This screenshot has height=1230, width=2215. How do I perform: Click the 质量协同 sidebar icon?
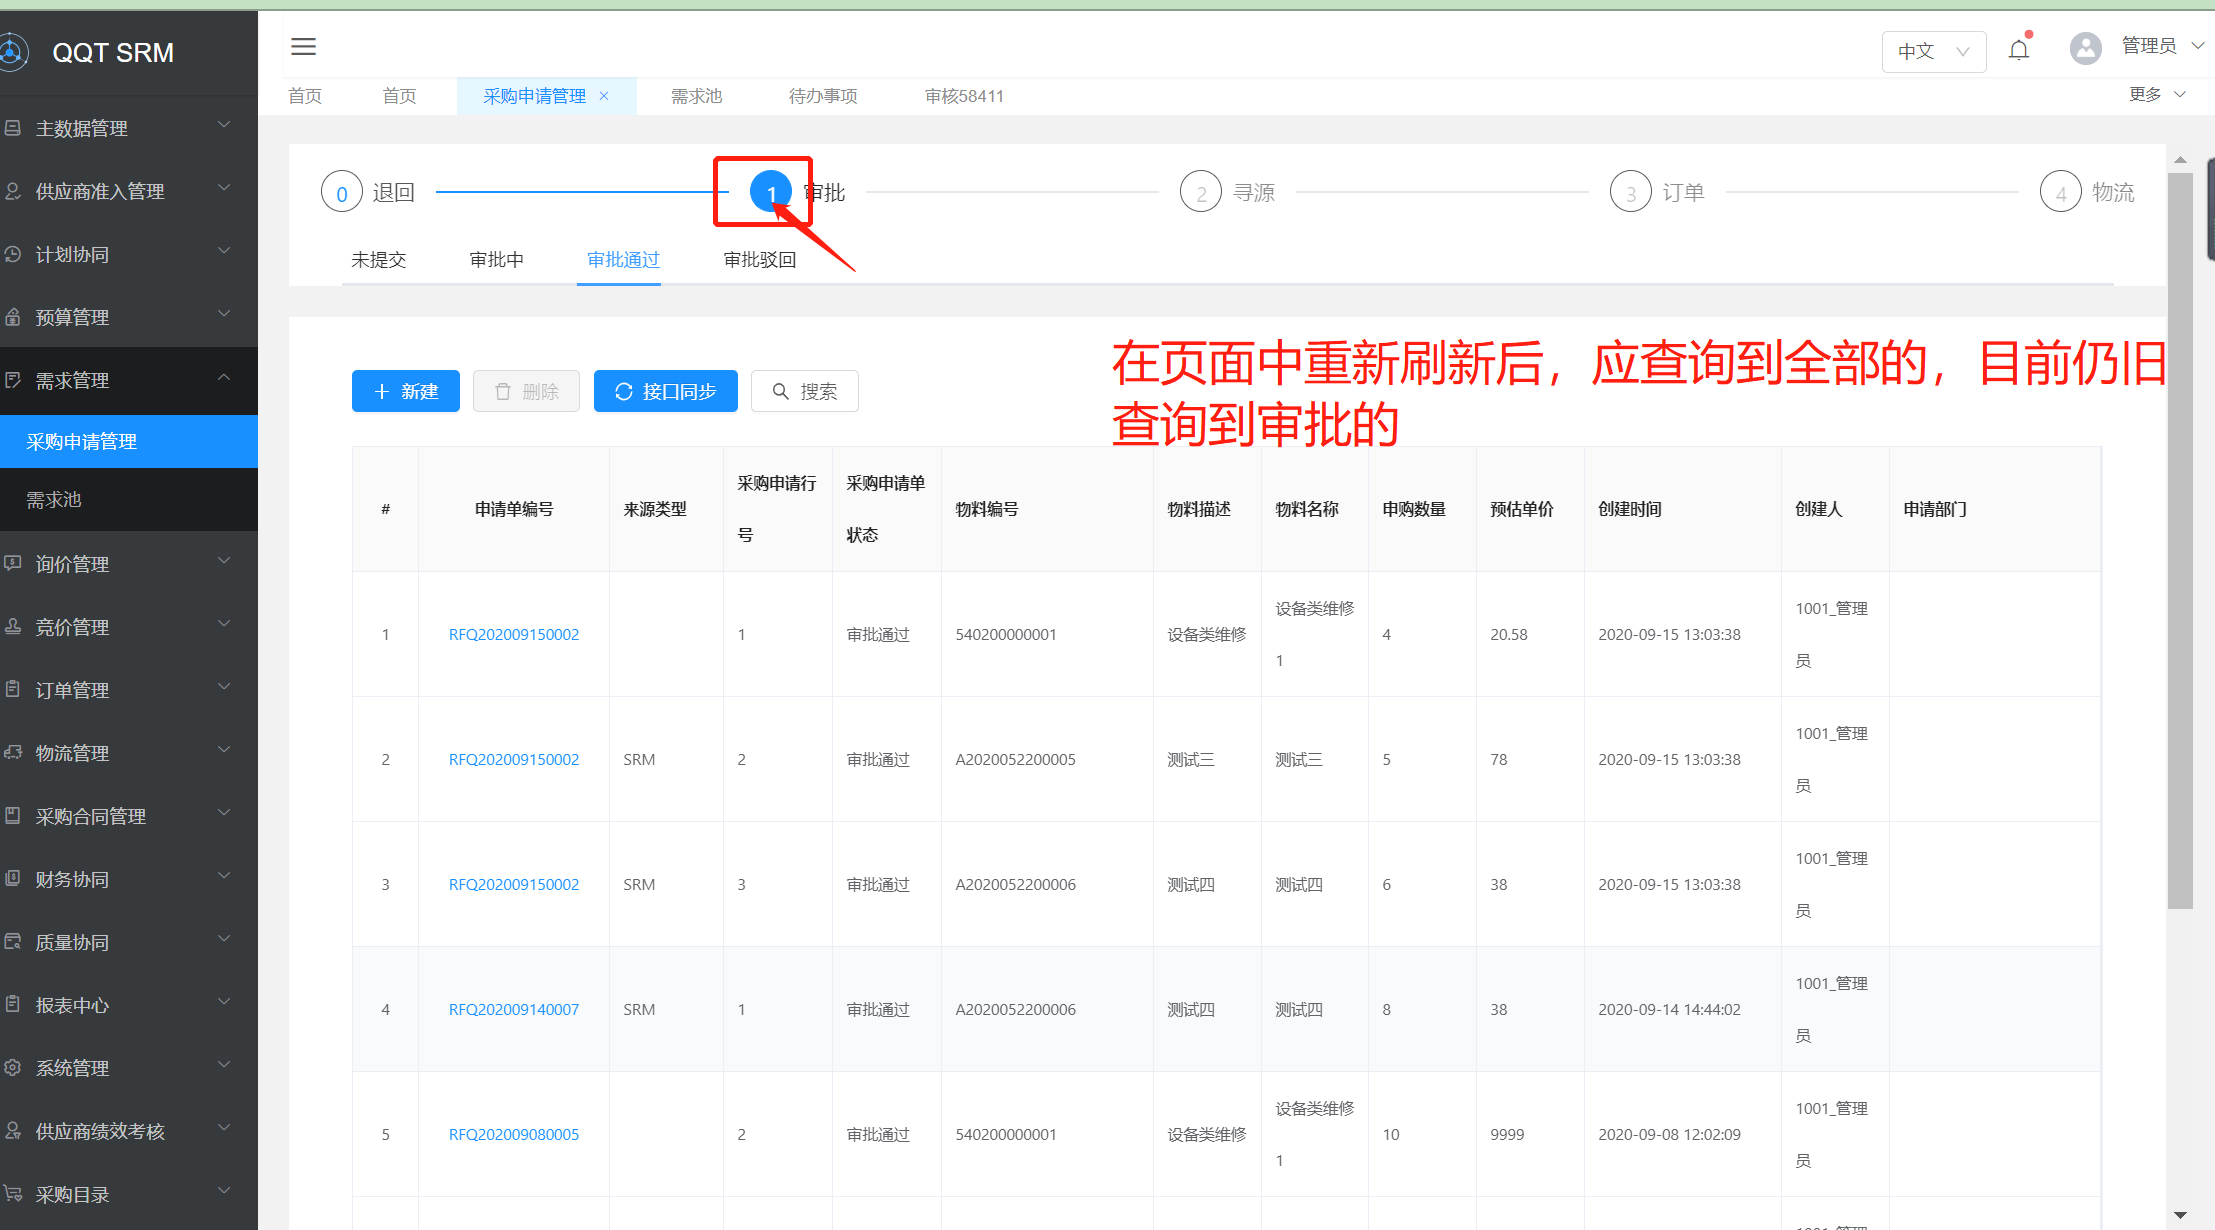click(x=13, y=942)
